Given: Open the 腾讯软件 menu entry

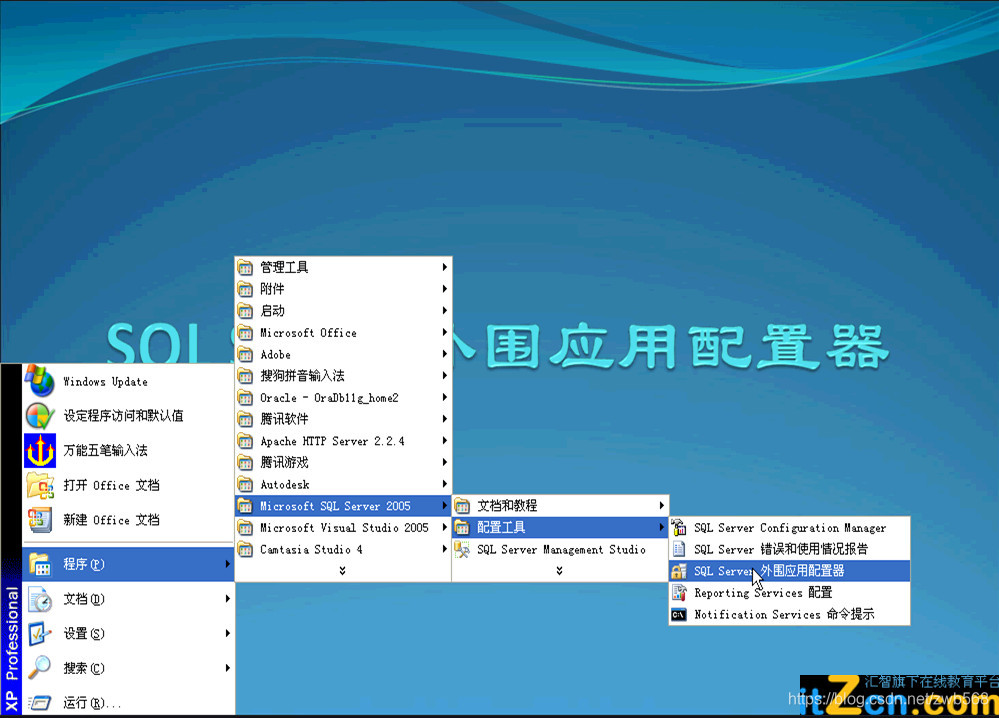Looking at the screenshot, I should pos(343,419).
